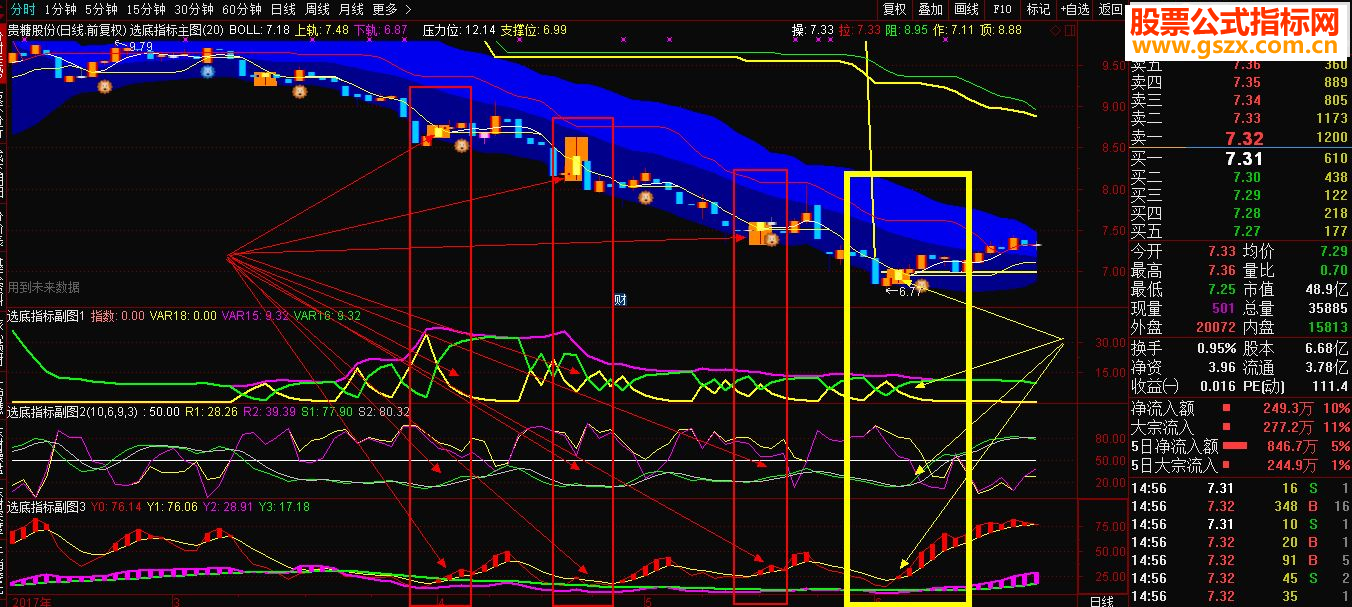The width and height of the screenshot is (1352, 607).
Task: Click the 贵糖股份(日线.前复权) stock title
Action: pos(67,30)
